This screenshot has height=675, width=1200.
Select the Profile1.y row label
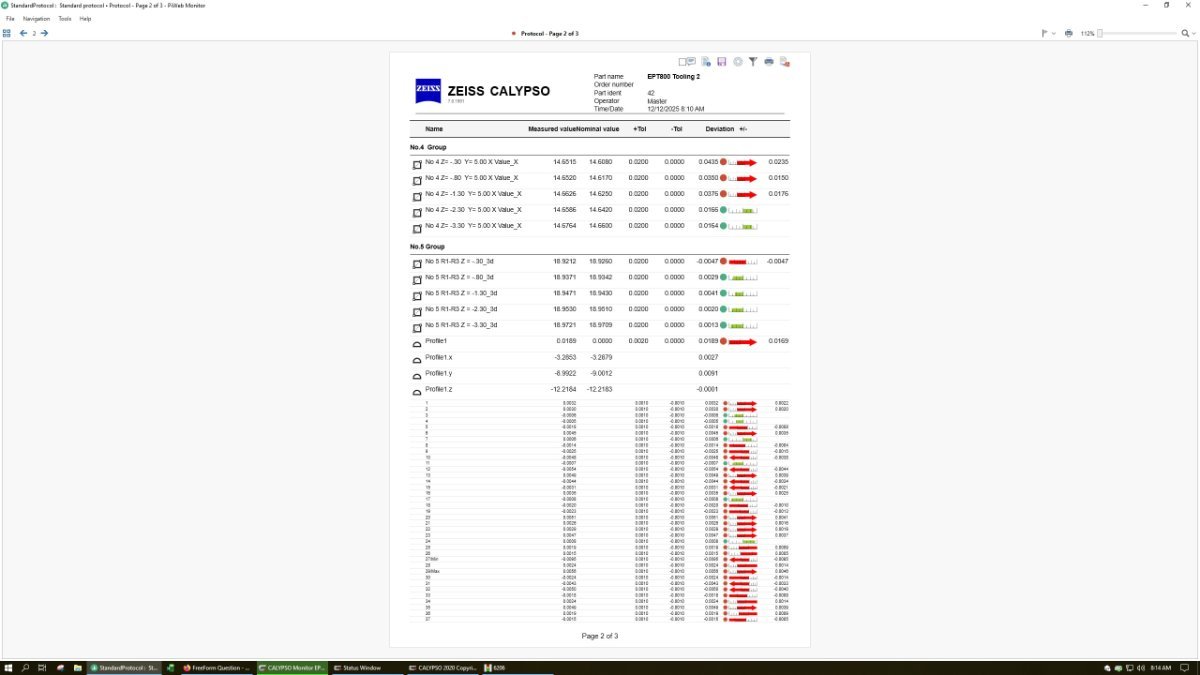(439, 373)
